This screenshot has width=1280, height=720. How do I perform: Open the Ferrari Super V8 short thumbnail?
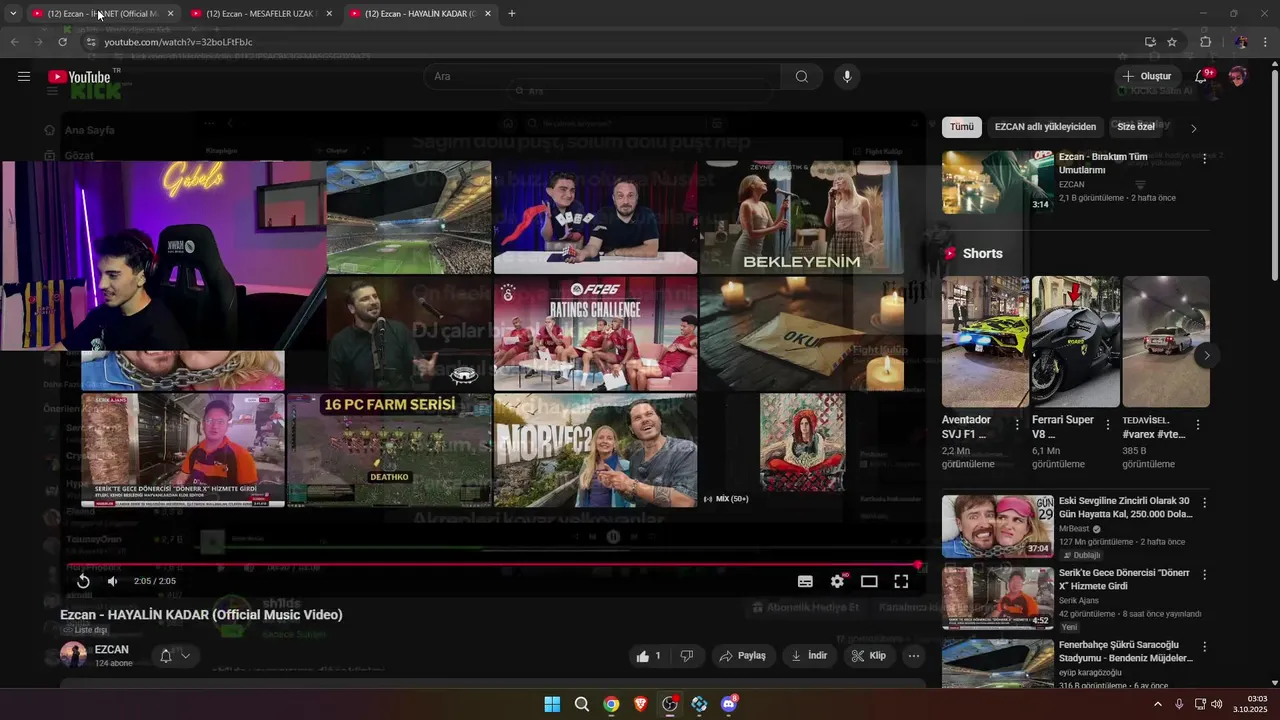pyautogui.click(x=1075, y=341)
